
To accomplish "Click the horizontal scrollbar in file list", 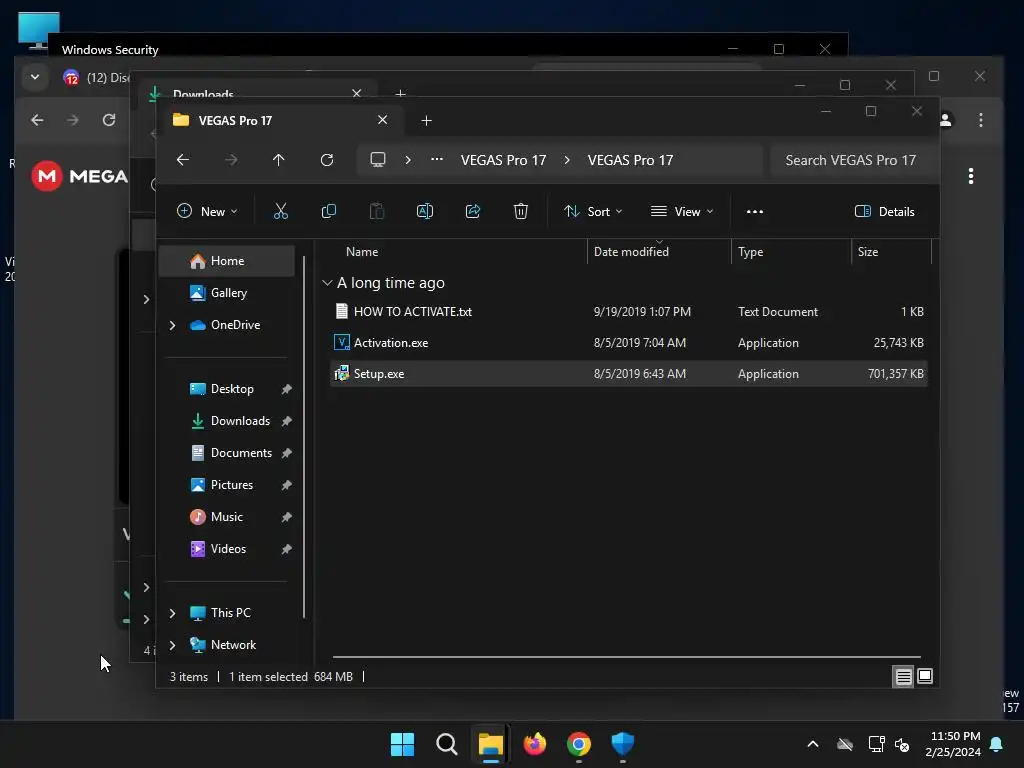I will [x=626, y=656].
